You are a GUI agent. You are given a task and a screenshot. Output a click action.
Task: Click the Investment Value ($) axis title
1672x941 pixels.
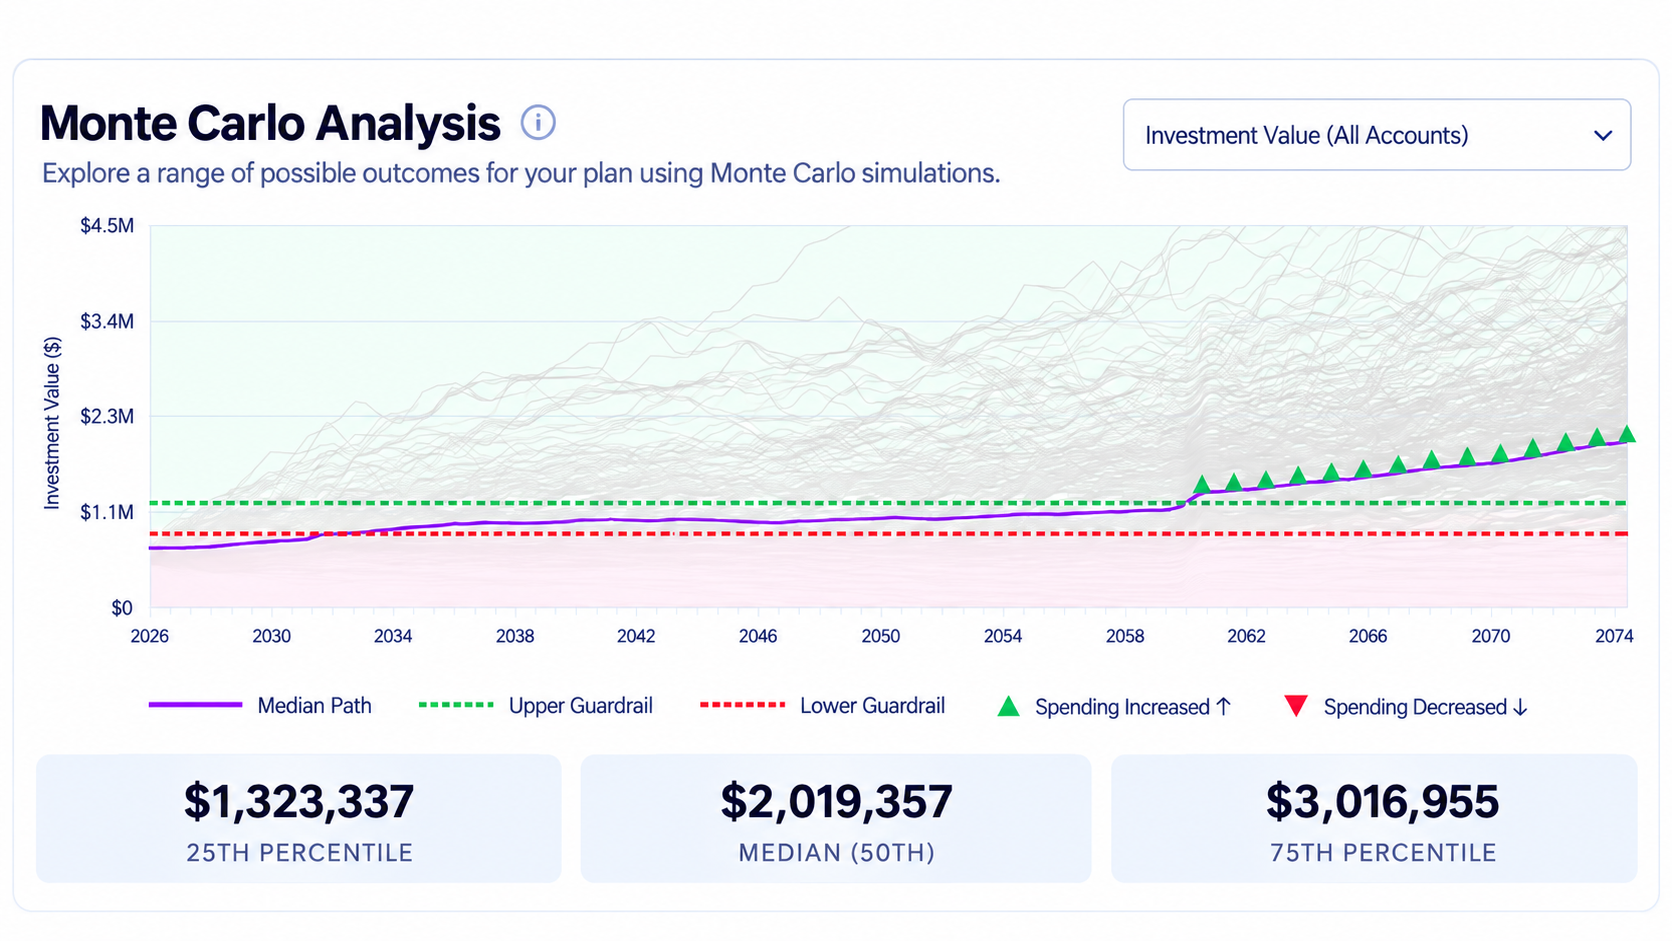(x=52, y=423)
